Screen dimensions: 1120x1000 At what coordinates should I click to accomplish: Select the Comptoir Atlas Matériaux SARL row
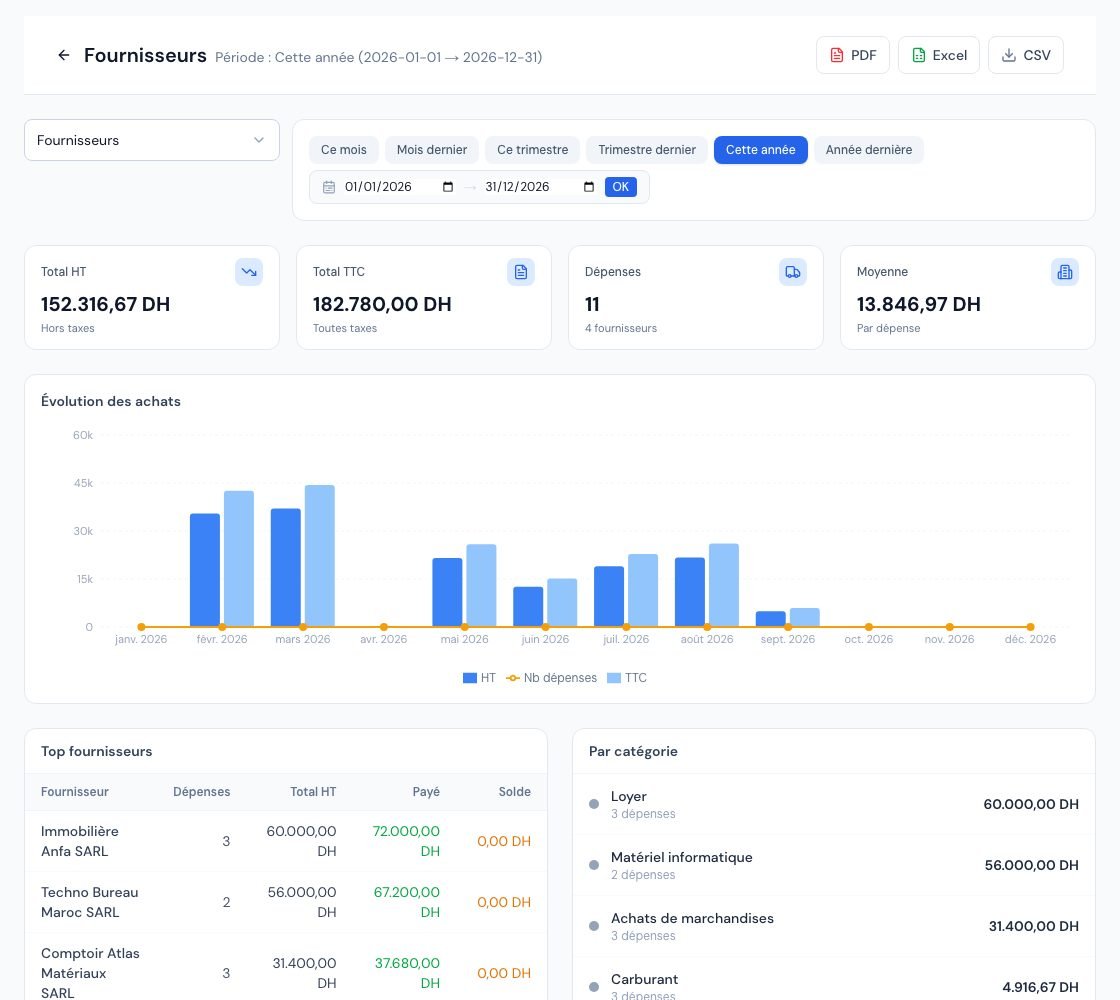286,967
